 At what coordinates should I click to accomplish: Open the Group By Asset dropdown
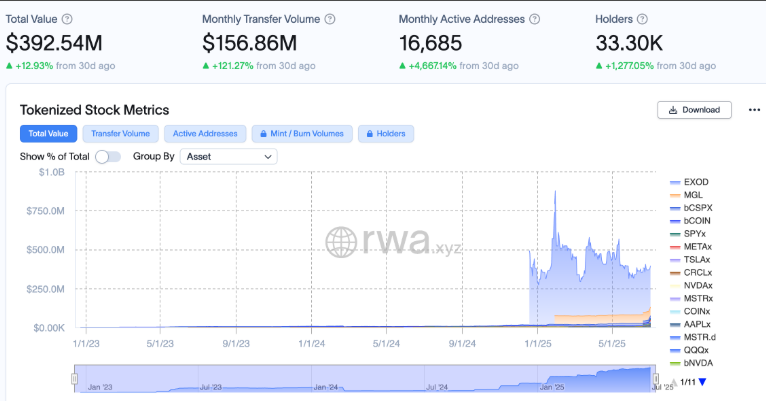229,157
